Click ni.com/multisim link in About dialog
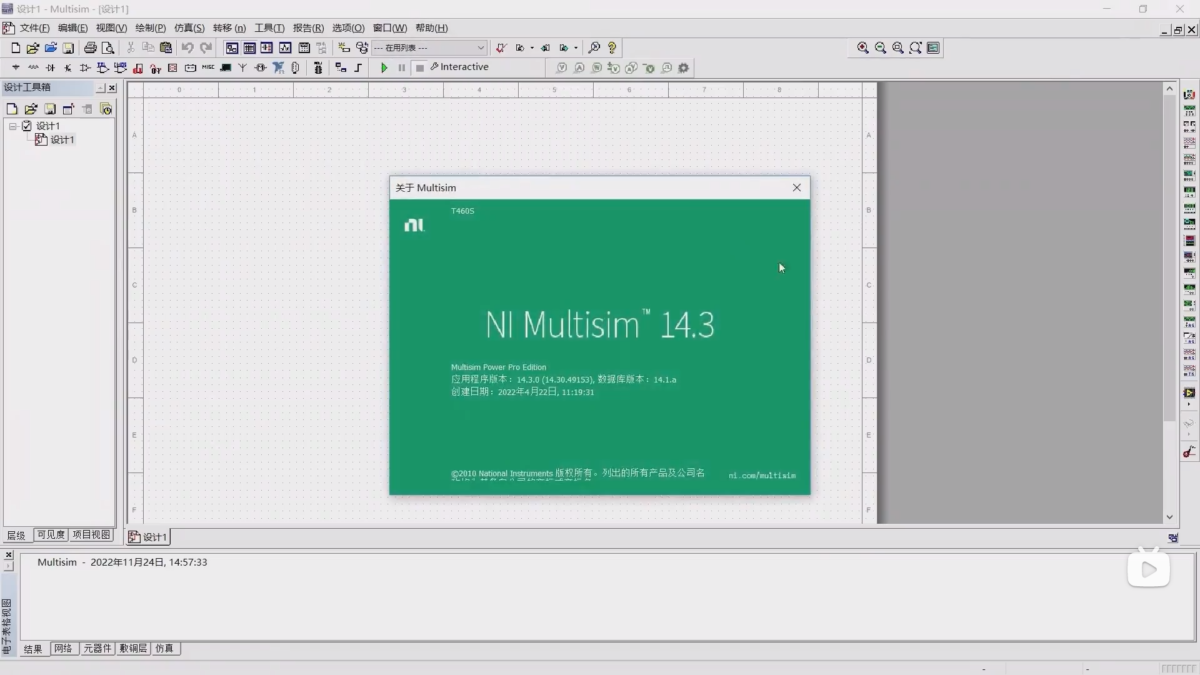This screenshot has width=1200, height=675. coord(762,476)
